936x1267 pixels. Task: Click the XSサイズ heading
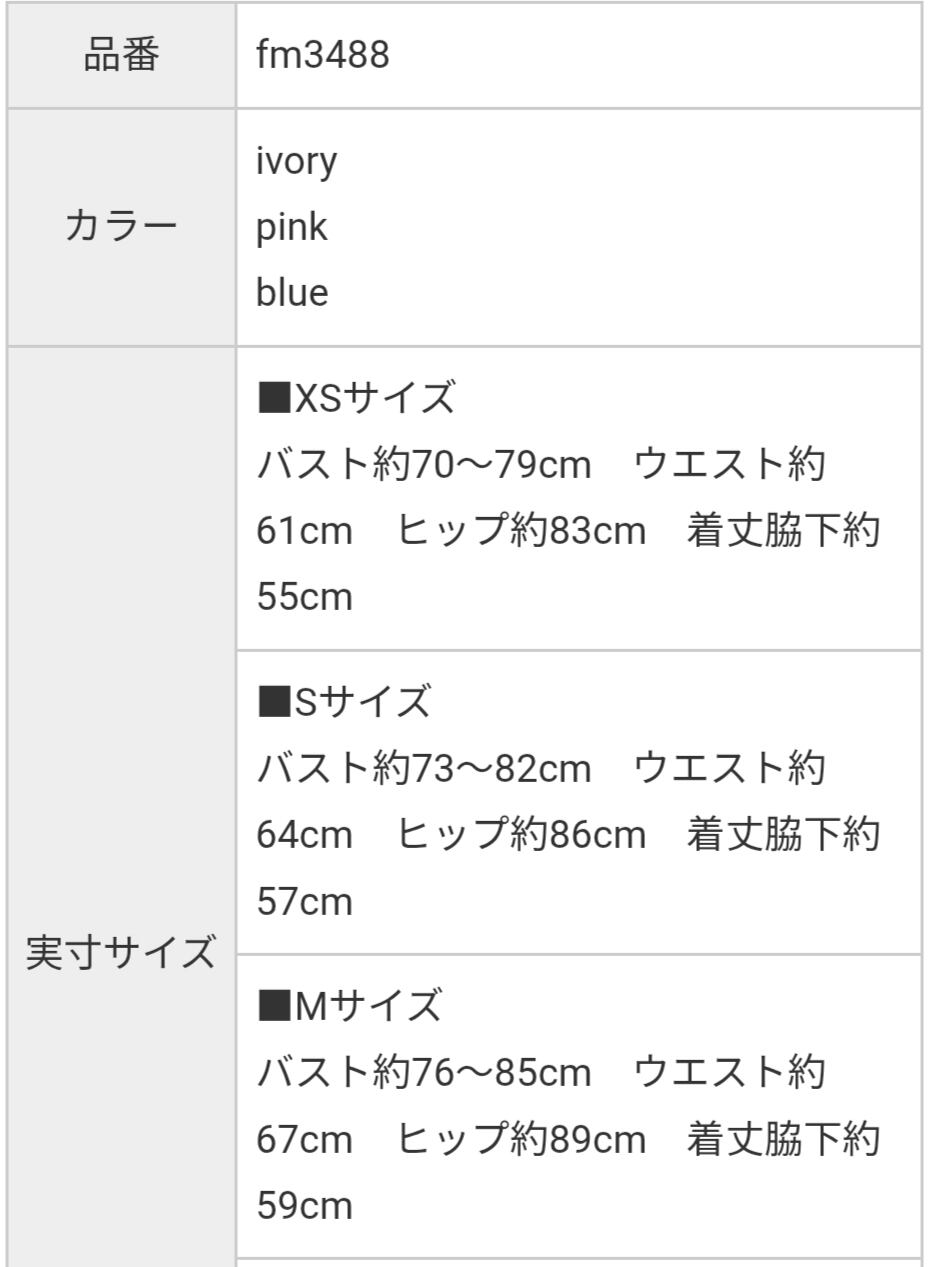click(357, 400)
